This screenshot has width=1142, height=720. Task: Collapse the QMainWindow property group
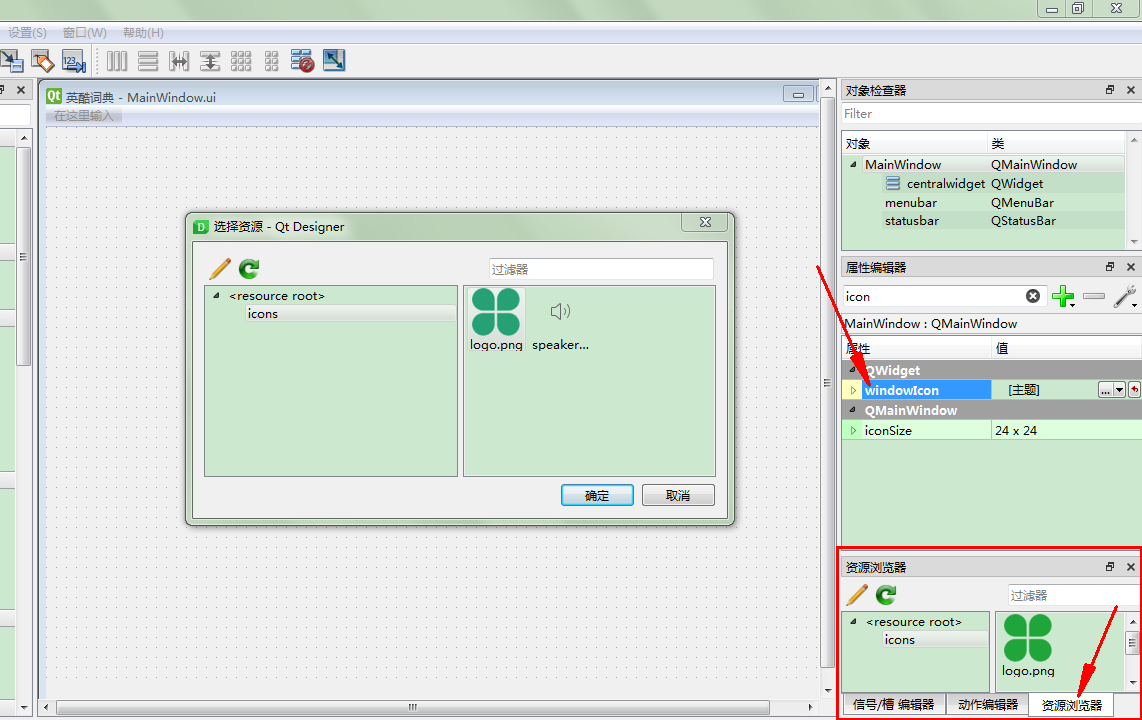coord(853,410)
